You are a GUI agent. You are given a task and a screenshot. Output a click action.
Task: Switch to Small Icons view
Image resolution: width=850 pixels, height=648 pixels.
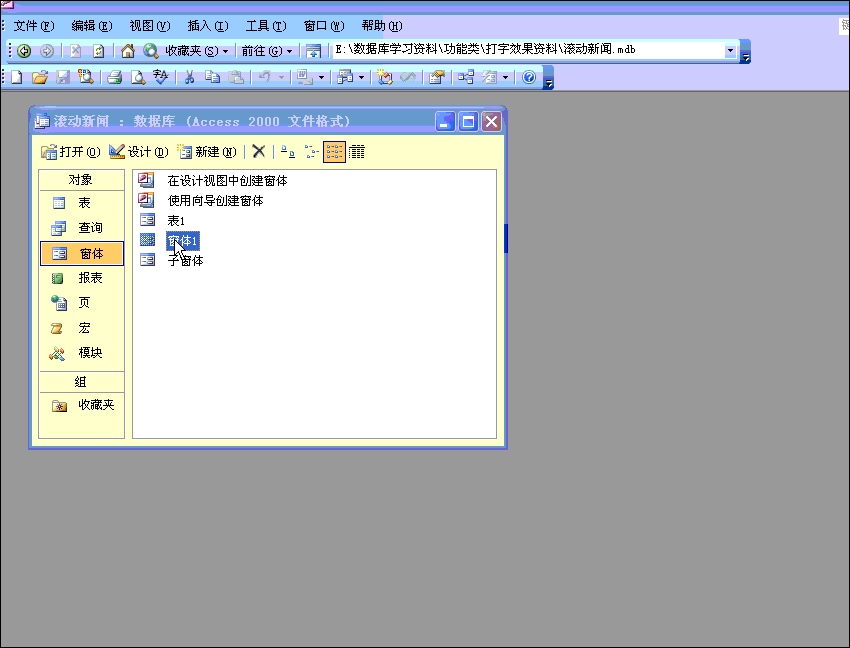pos(311,152)
